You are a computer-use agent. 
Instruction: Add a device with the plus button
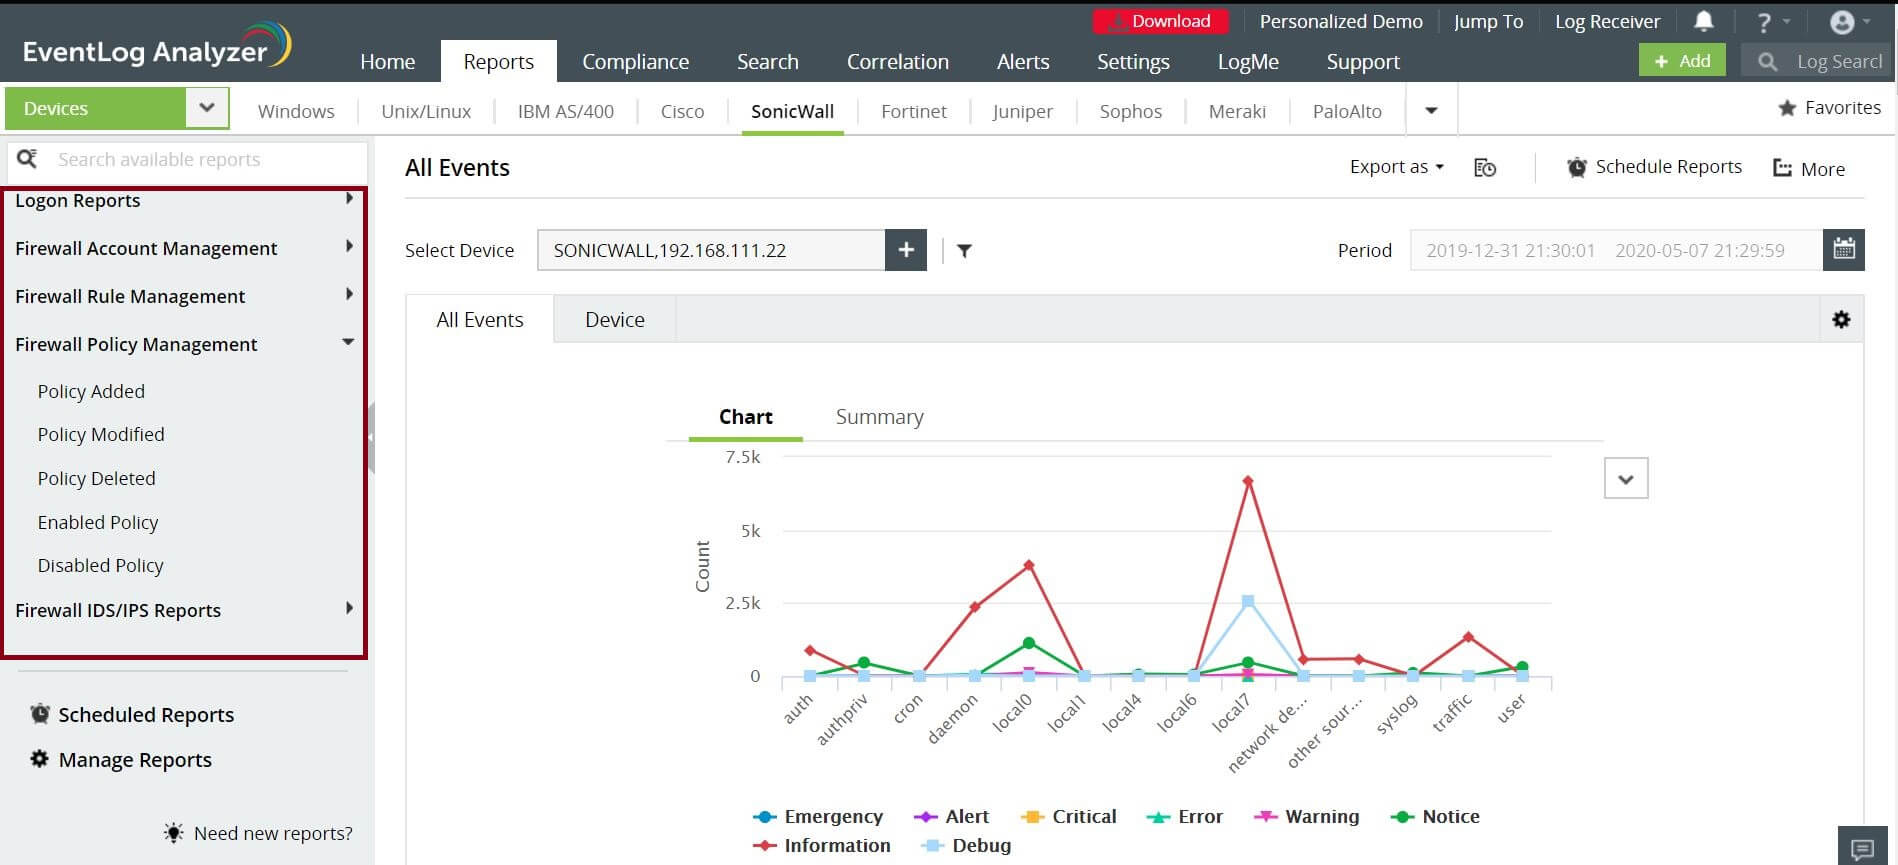pos(906,250)
